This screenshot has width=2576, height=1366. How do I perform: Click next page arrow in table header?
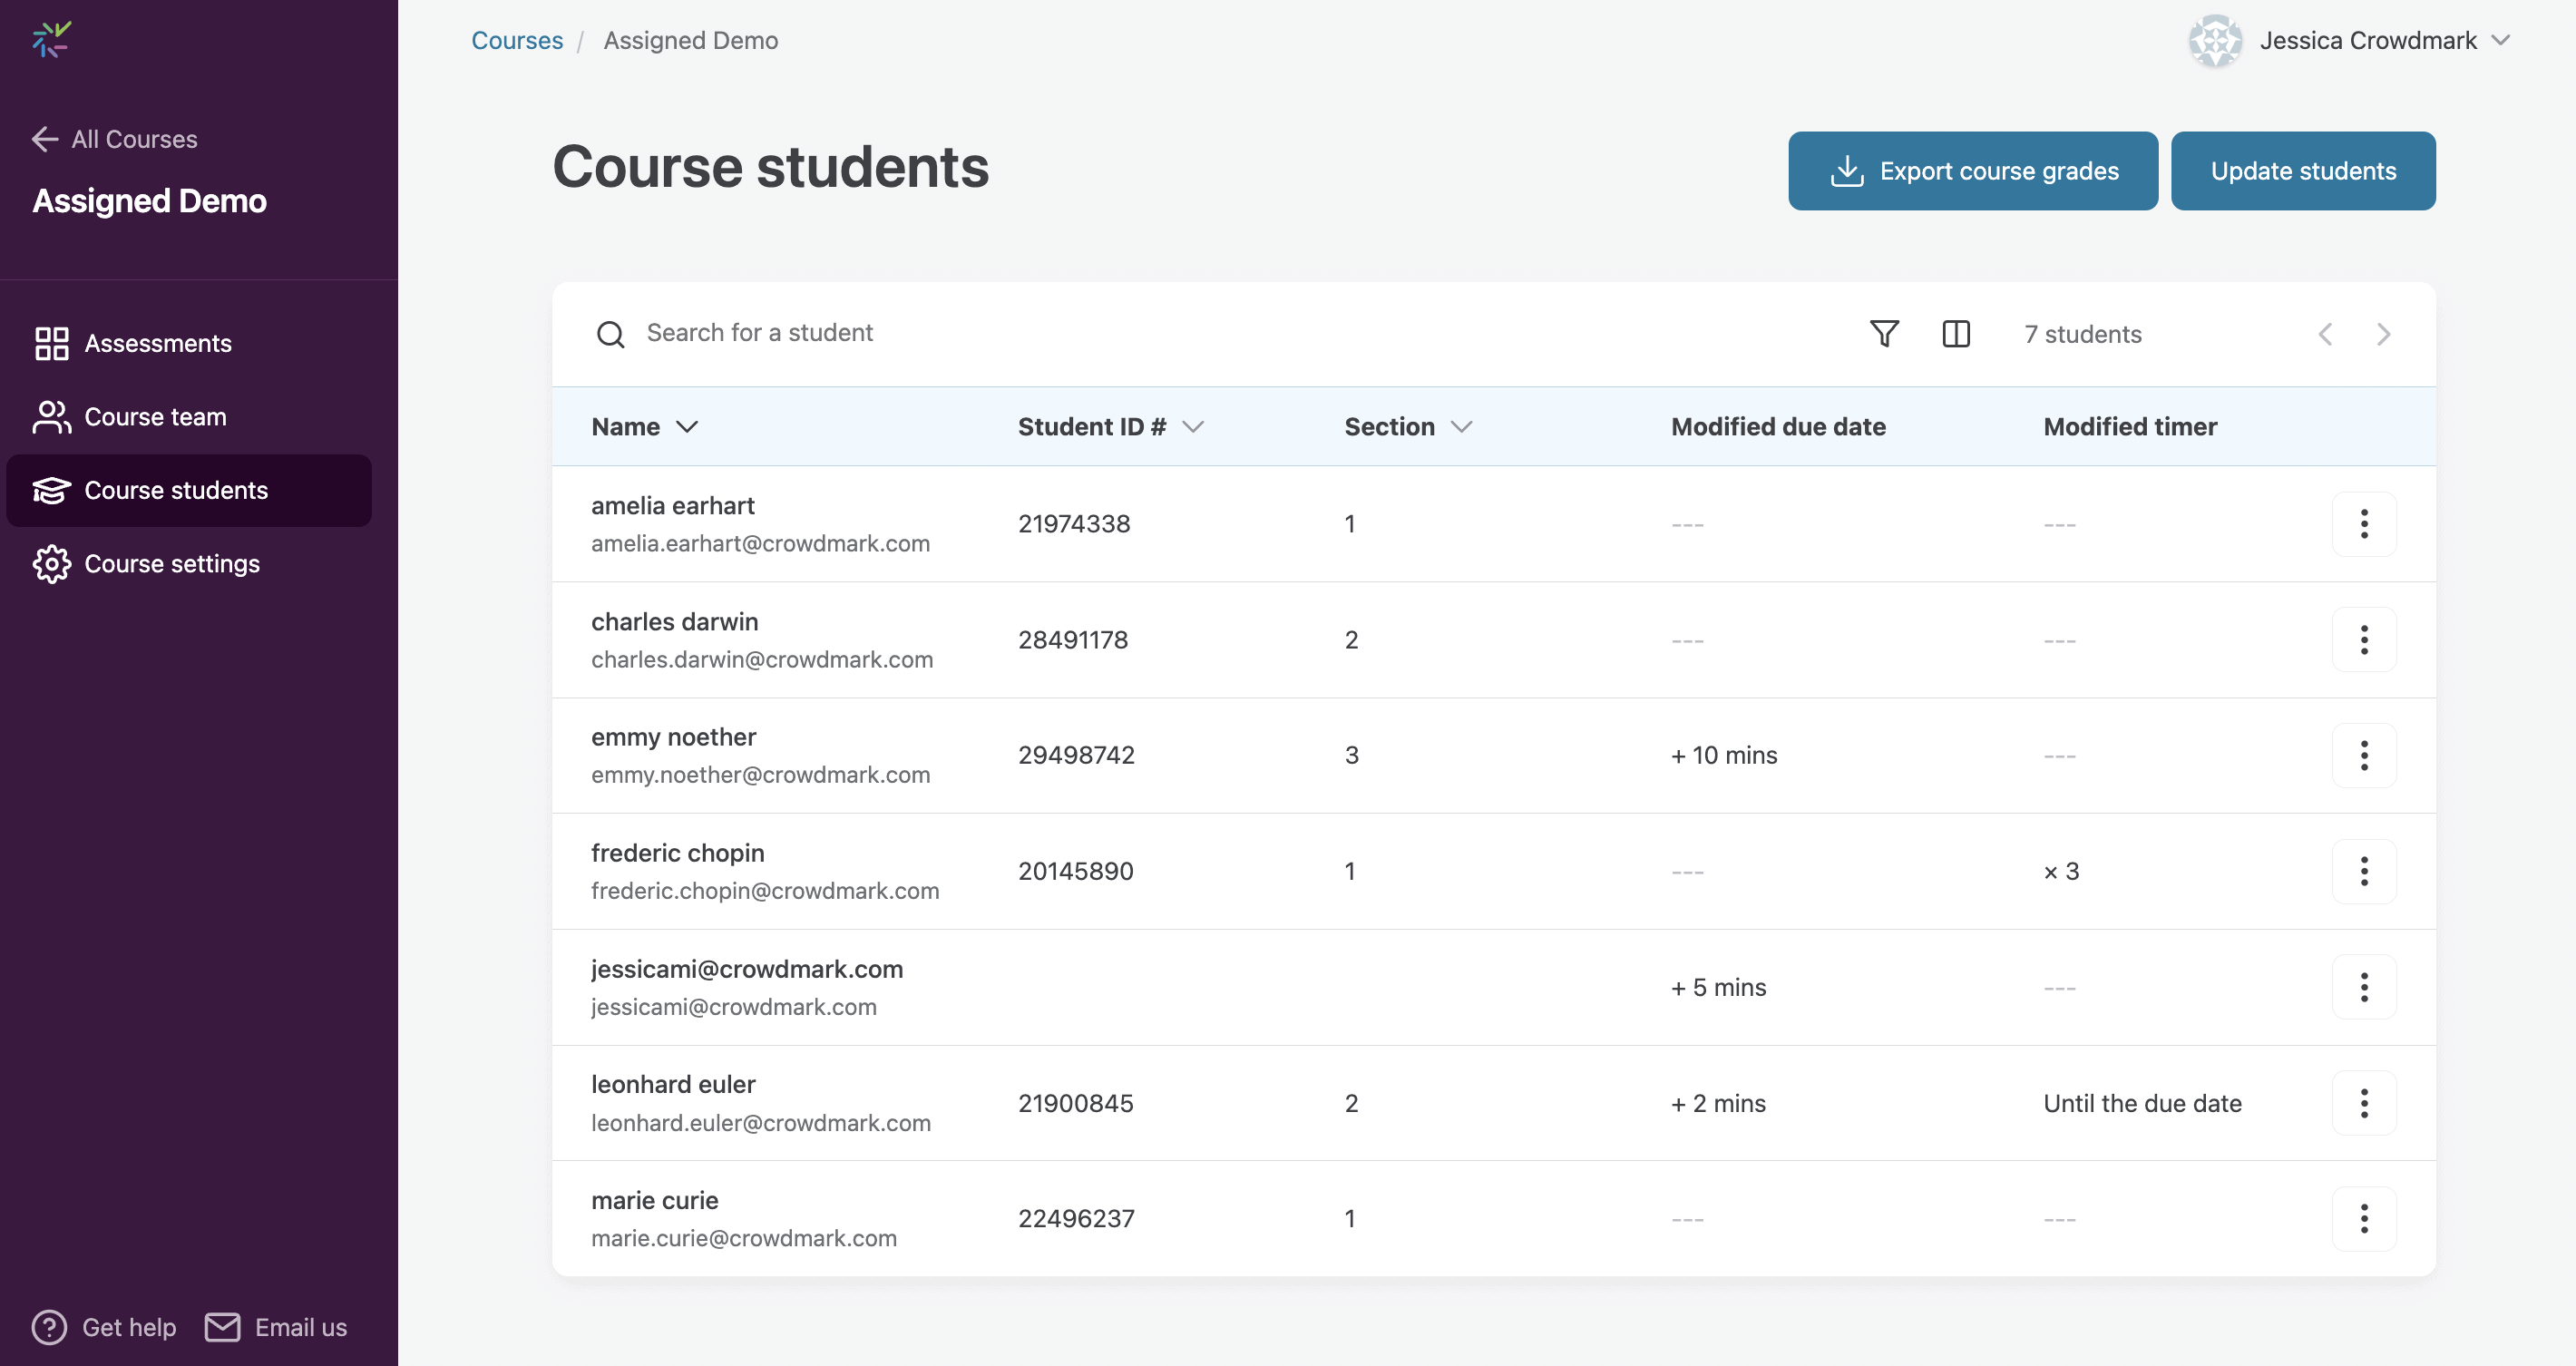click(x=2383, y=334)
